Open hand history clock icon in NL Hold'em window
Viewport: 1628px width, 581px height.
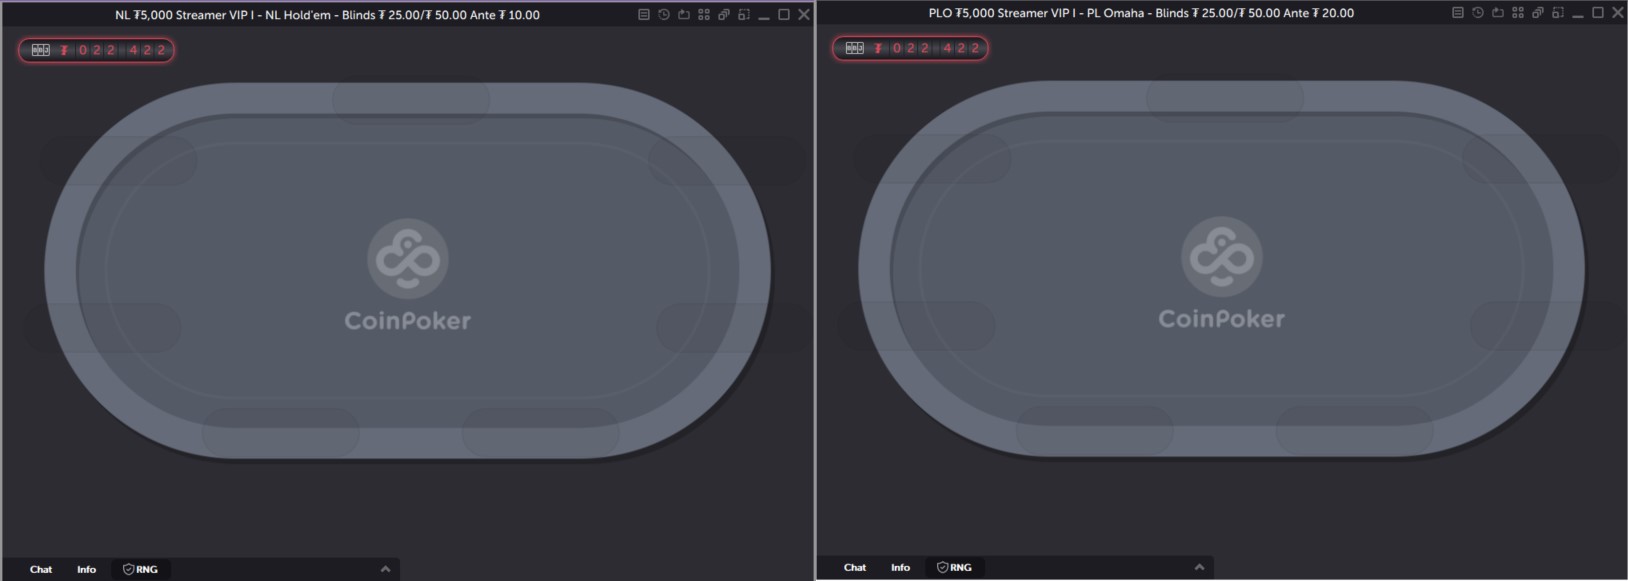click(664, 15)
